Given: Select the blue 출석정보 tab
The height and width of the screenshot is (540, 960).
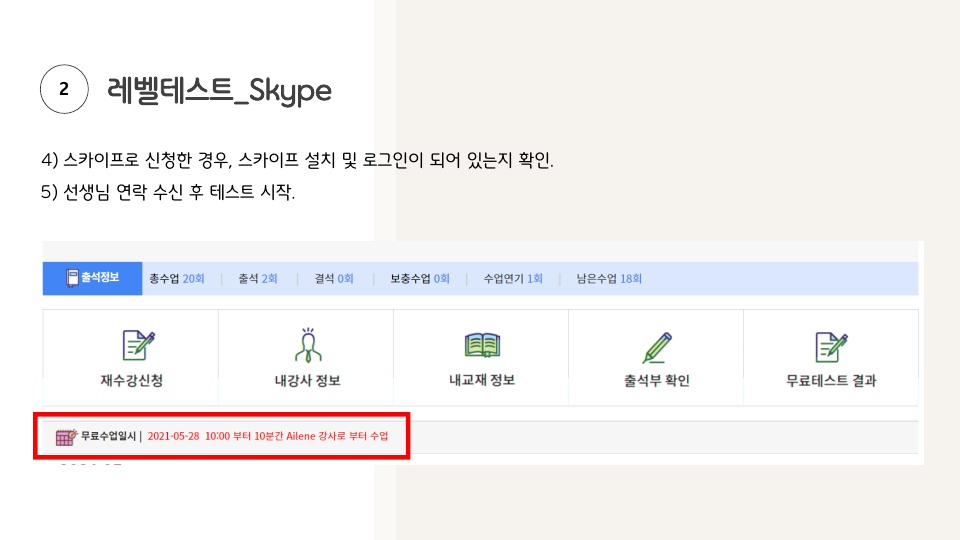Looking at the screenshot, I should pyautogui.click(x=93, y=278).
